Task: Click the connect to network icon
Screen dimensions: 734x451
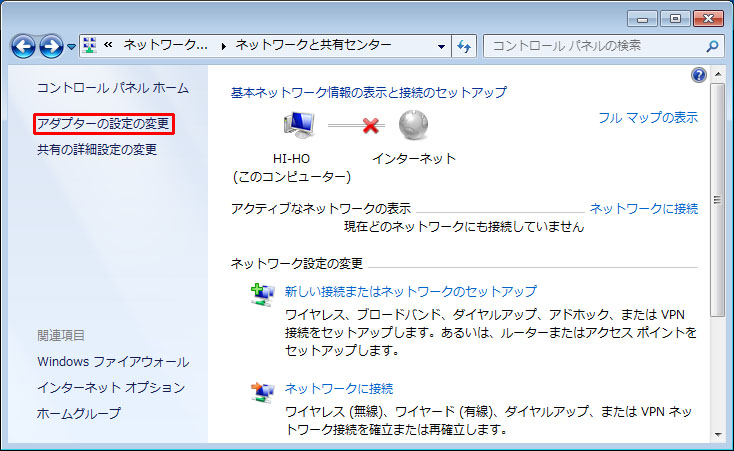Action: tap(263, 392)
